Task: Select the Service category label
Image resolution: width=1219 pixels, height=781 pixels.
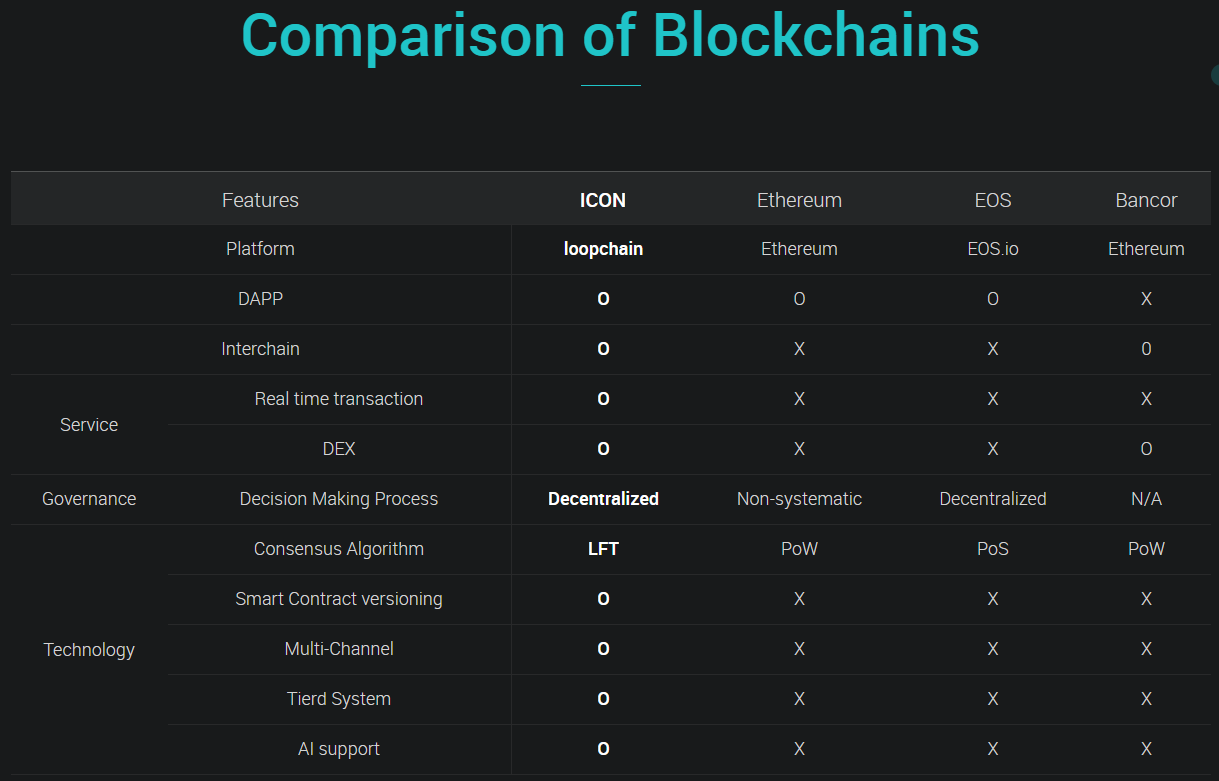Action: [x=89, y=425]
